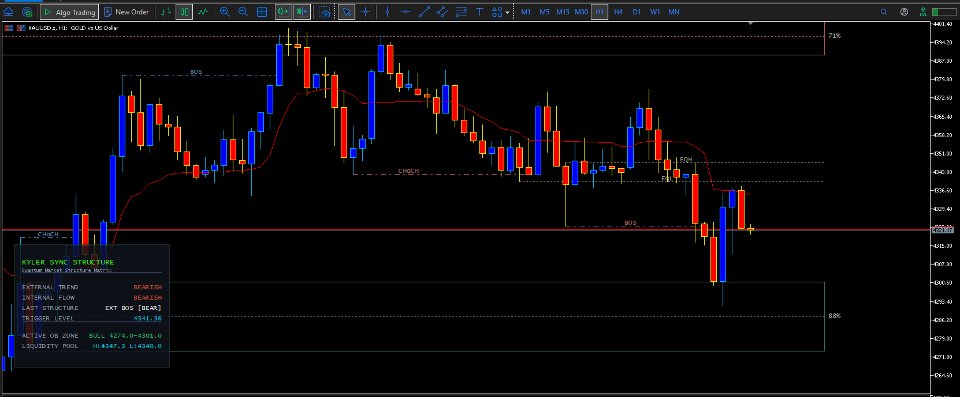The height and width of the screenshot is (397, 960).
Task: Click the top BOS structure label
Action: tap(196, 72)
